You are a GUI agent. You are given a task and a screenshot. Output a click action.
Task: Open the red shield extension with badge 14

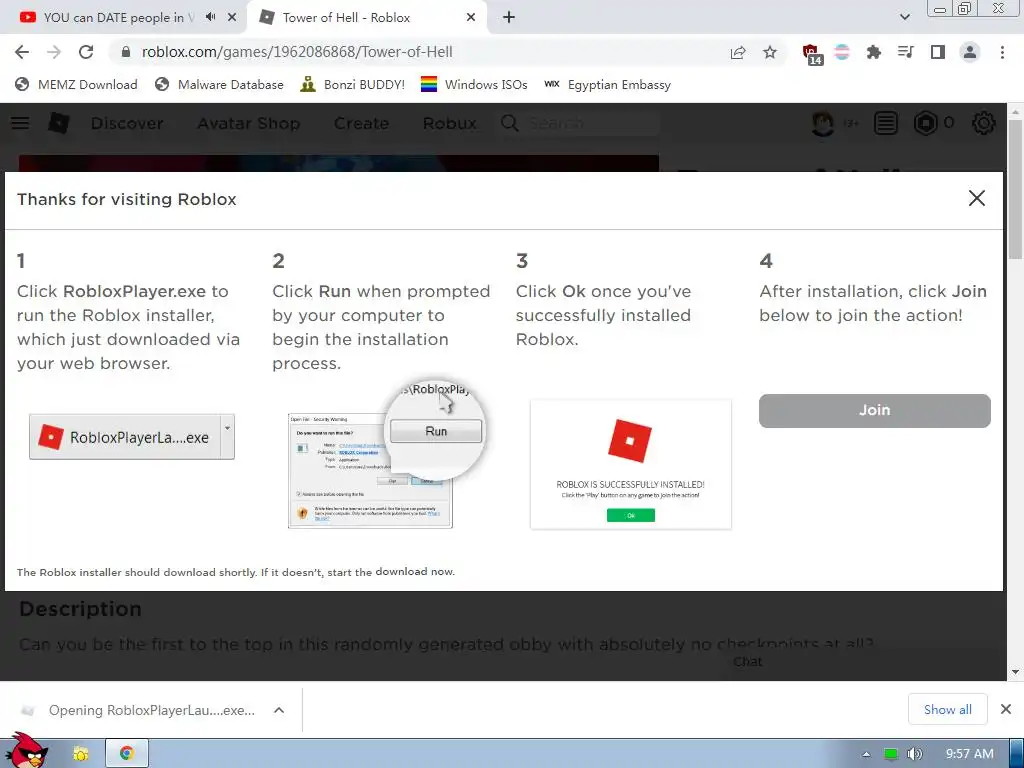(x=812, y=54)
